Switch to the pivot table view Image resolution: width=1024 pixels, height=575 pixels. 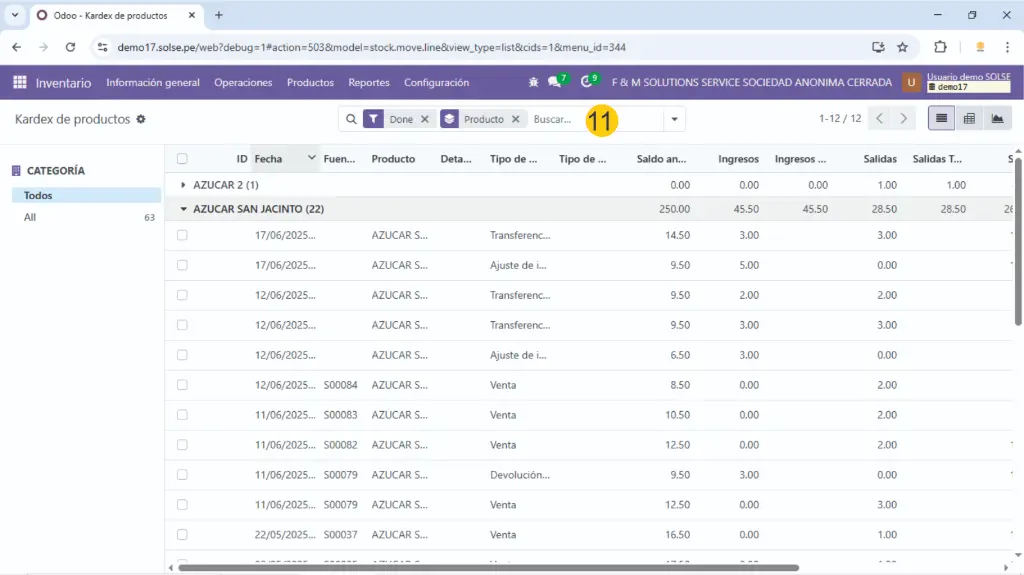click(x=968, y=119)
